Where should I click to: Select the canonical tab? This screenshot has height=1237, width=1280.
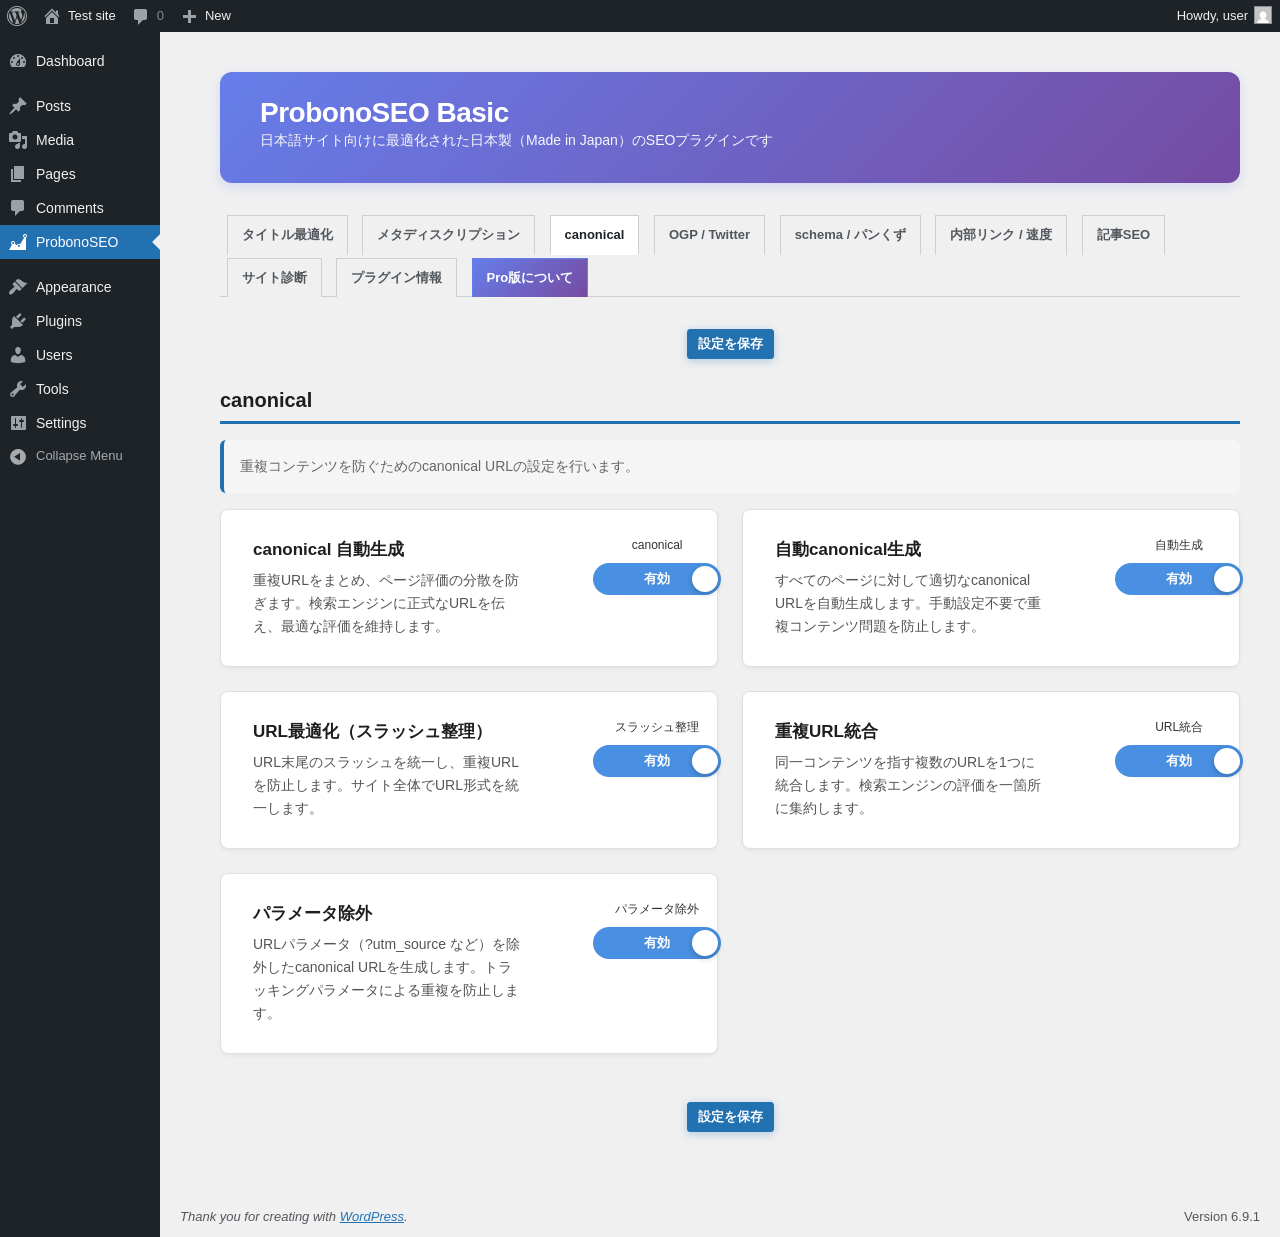click(x=594, y=235)
